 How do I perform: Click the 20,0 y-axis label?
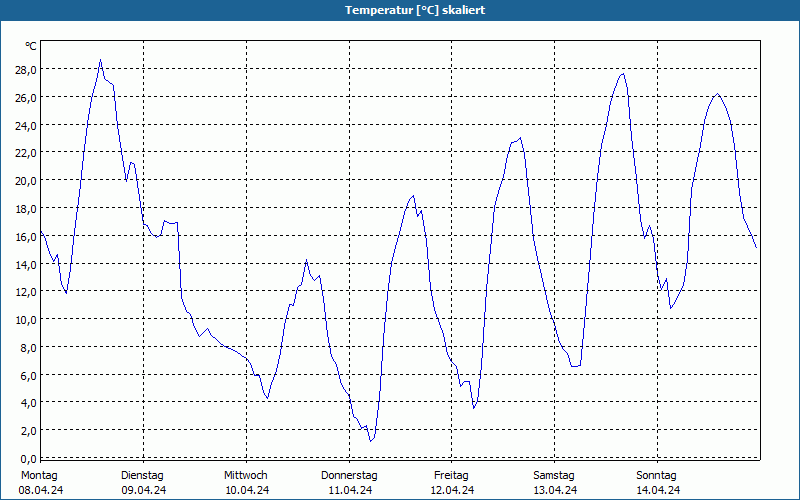26,181
